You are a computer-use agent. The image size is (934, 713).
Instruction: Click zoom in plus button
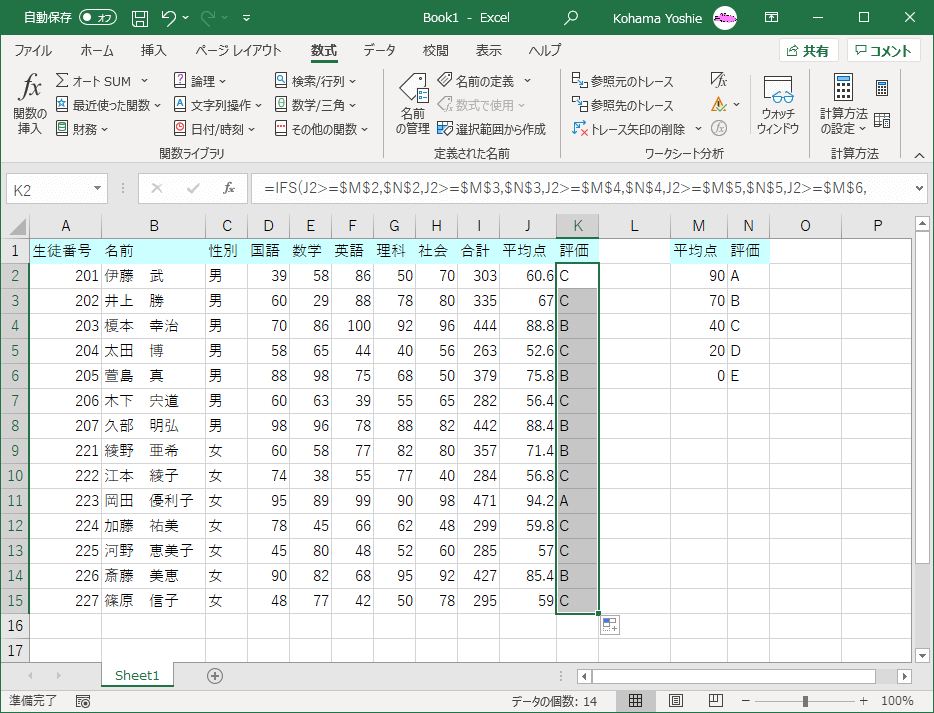pos(864,701)
